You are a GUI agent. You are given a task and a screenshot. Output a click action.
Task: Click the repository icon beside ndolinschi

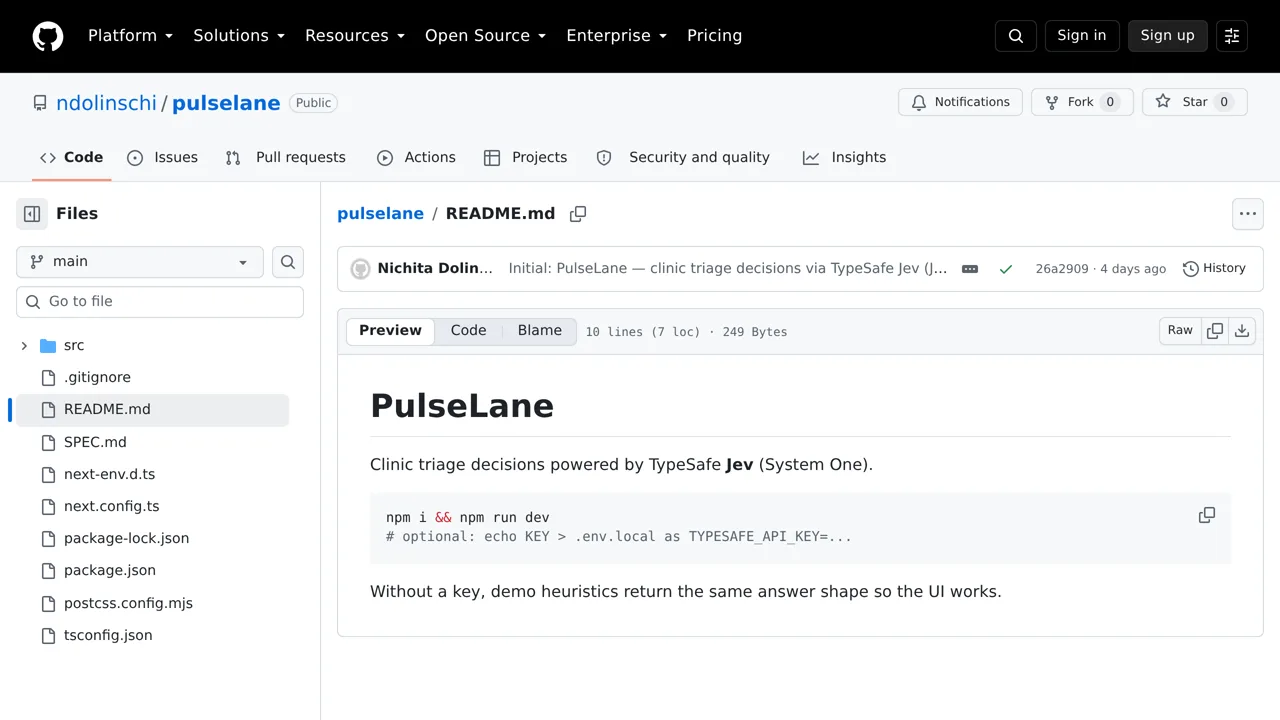pyautogui.click(x=40, y=103)
